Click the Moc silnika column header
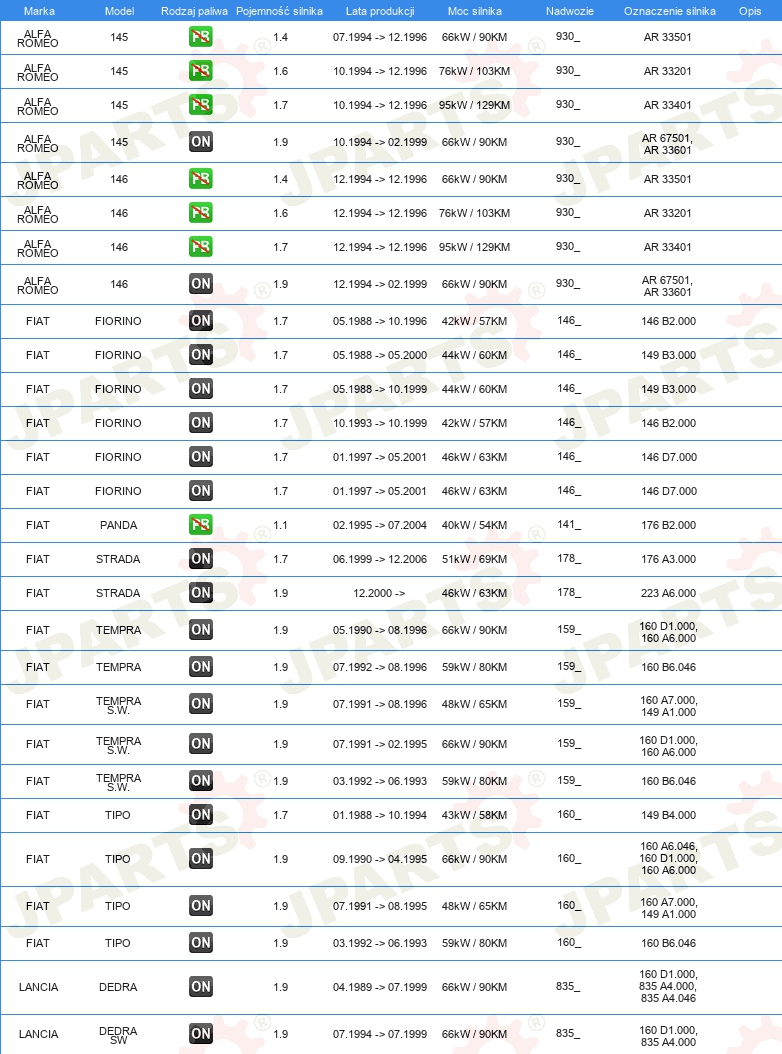Image resolution: width=782 pixels, height=1054 pixels. 475,11
